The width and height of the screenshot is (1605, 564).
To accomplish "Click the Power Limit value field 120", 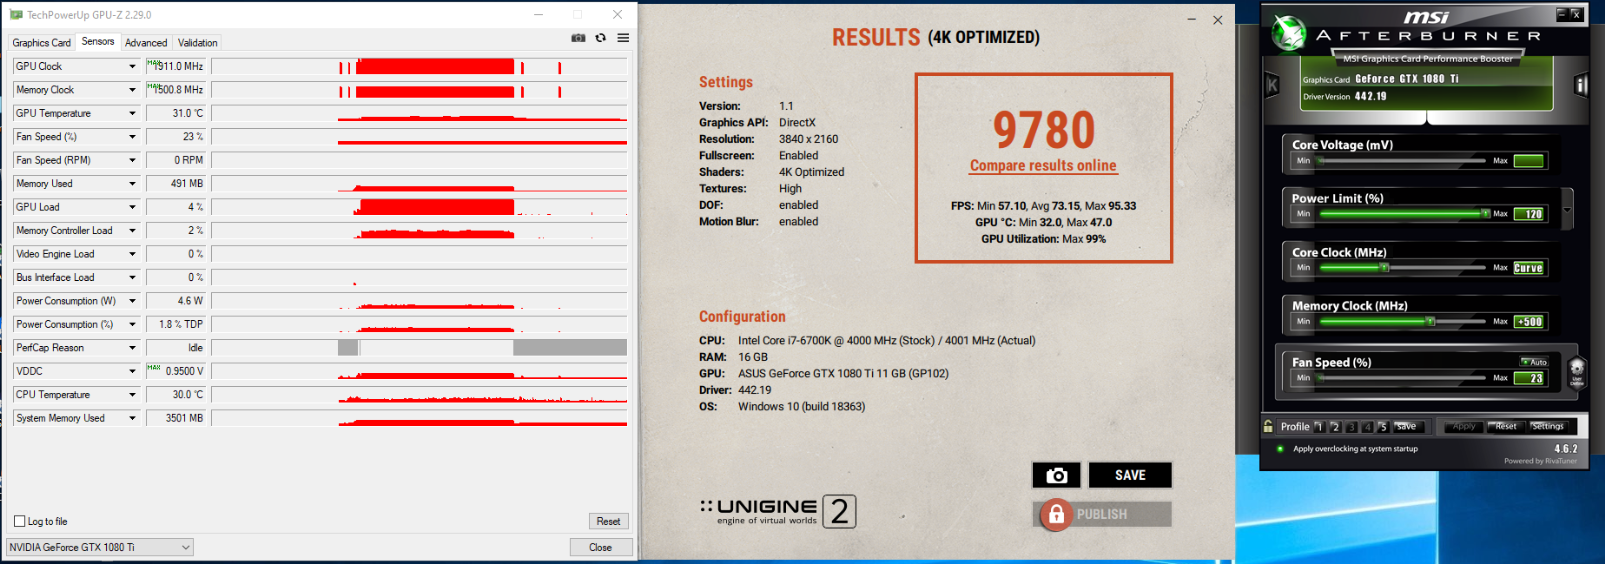I will coord(1529,214).
